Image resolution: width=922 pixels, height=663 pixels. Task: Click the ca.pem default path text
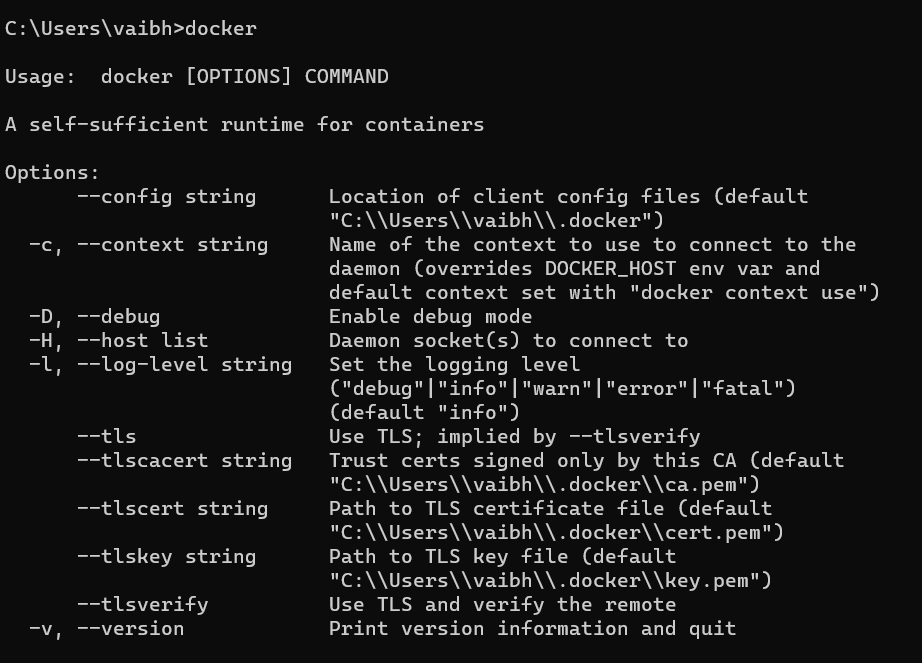[x=545, y=485]
